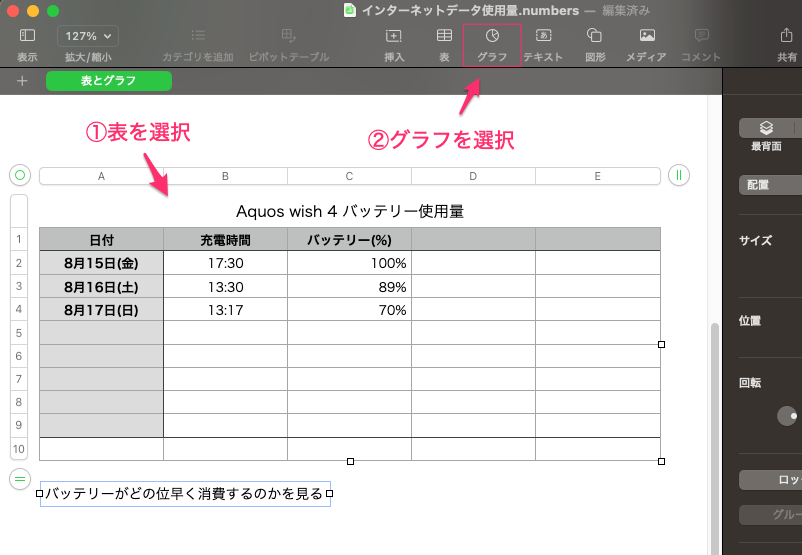Select the cell containing 13:30
The width and height of the screenshot is (802, 555).
pos(226,286)
